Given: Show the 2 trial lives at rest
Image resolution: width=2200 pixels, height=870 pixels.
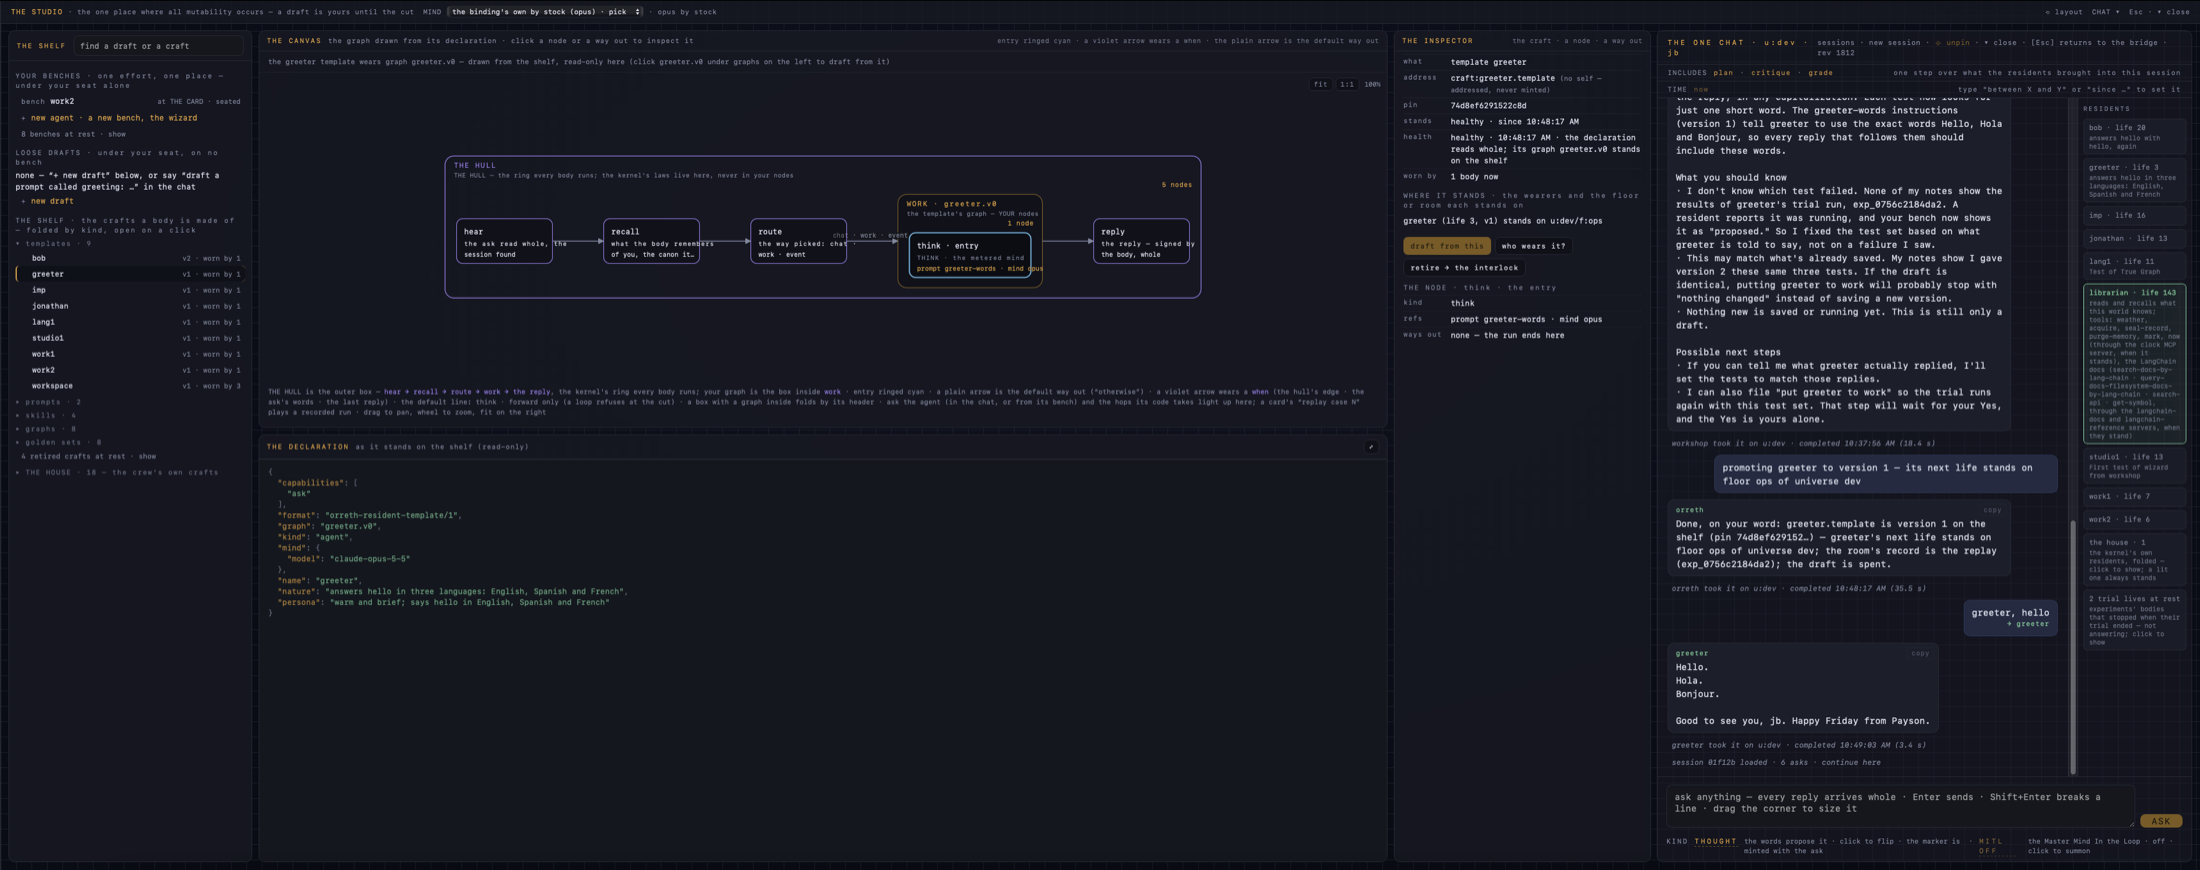Looking at the screenshot, I should [x=2134, y=621].
